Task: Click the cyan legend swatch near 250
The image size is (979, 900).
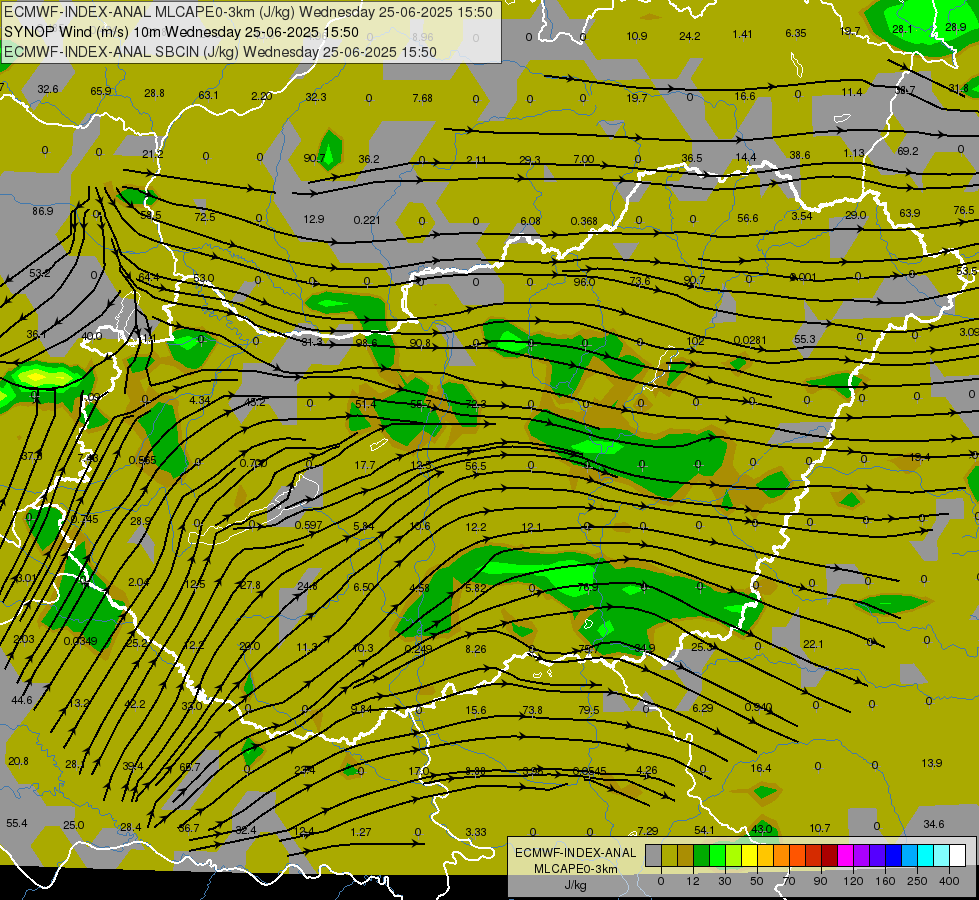Action: click(925, 855)
